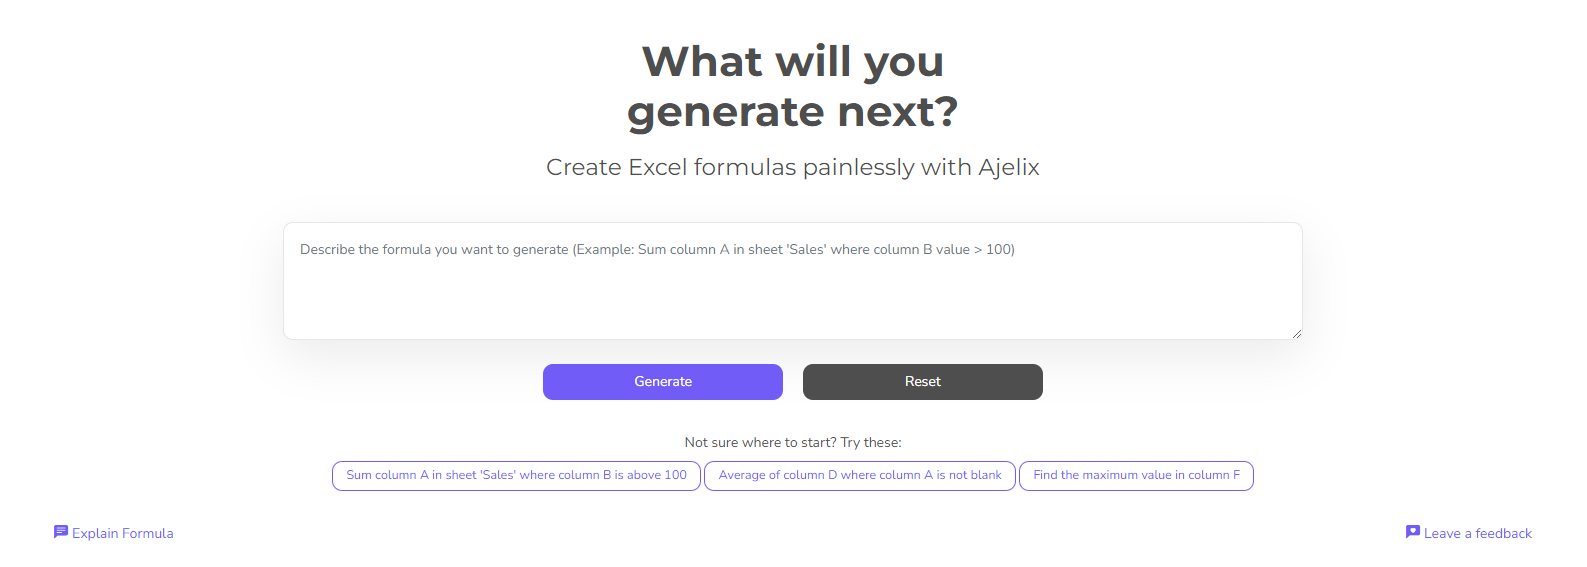Image resolution: width=1587 pixels, height=567 pixels.
Task: Click the 'Try these:' label above the suggestions
Action: point(871,442)
